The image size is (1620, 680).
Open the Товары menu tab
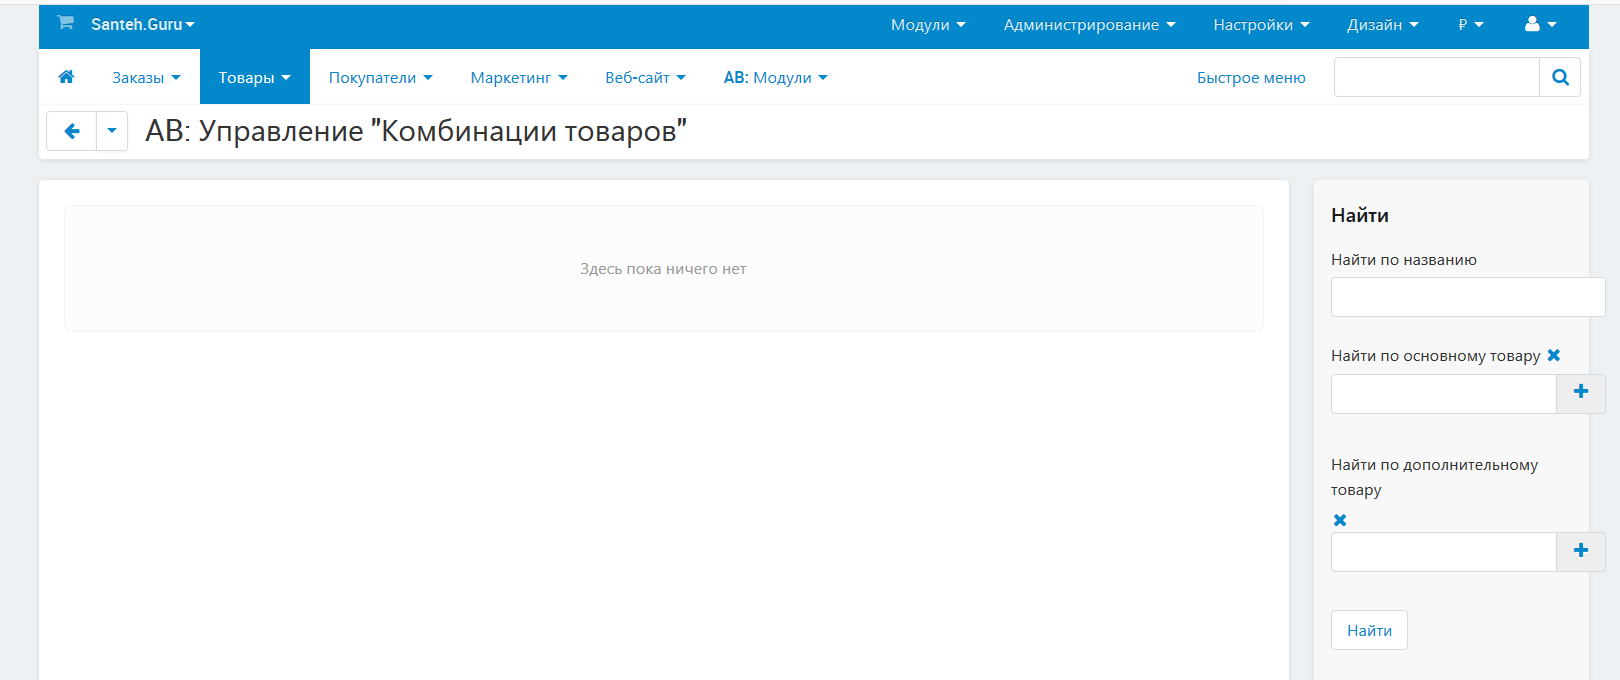255,77
